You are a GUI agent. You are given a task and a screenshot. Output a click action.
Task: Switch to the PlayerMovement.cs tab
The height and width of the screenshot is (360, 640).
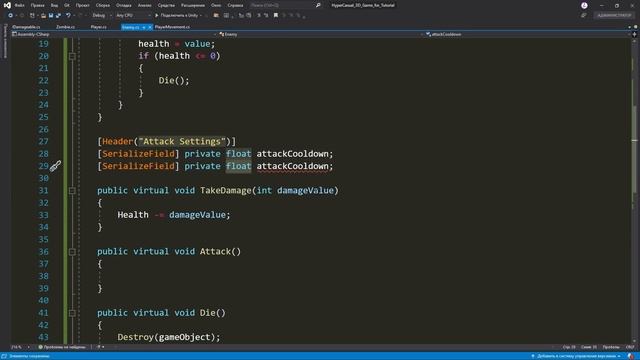[x=172, y=27]
